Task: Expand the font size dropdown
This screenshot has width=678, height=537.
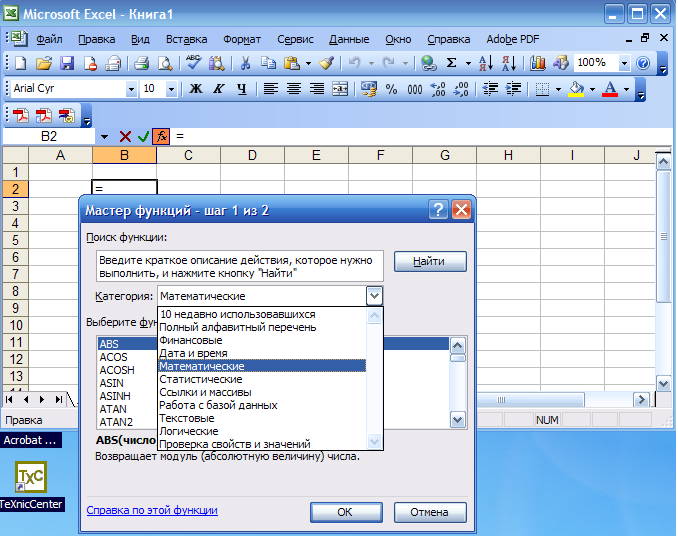Action: click(171, 89)
